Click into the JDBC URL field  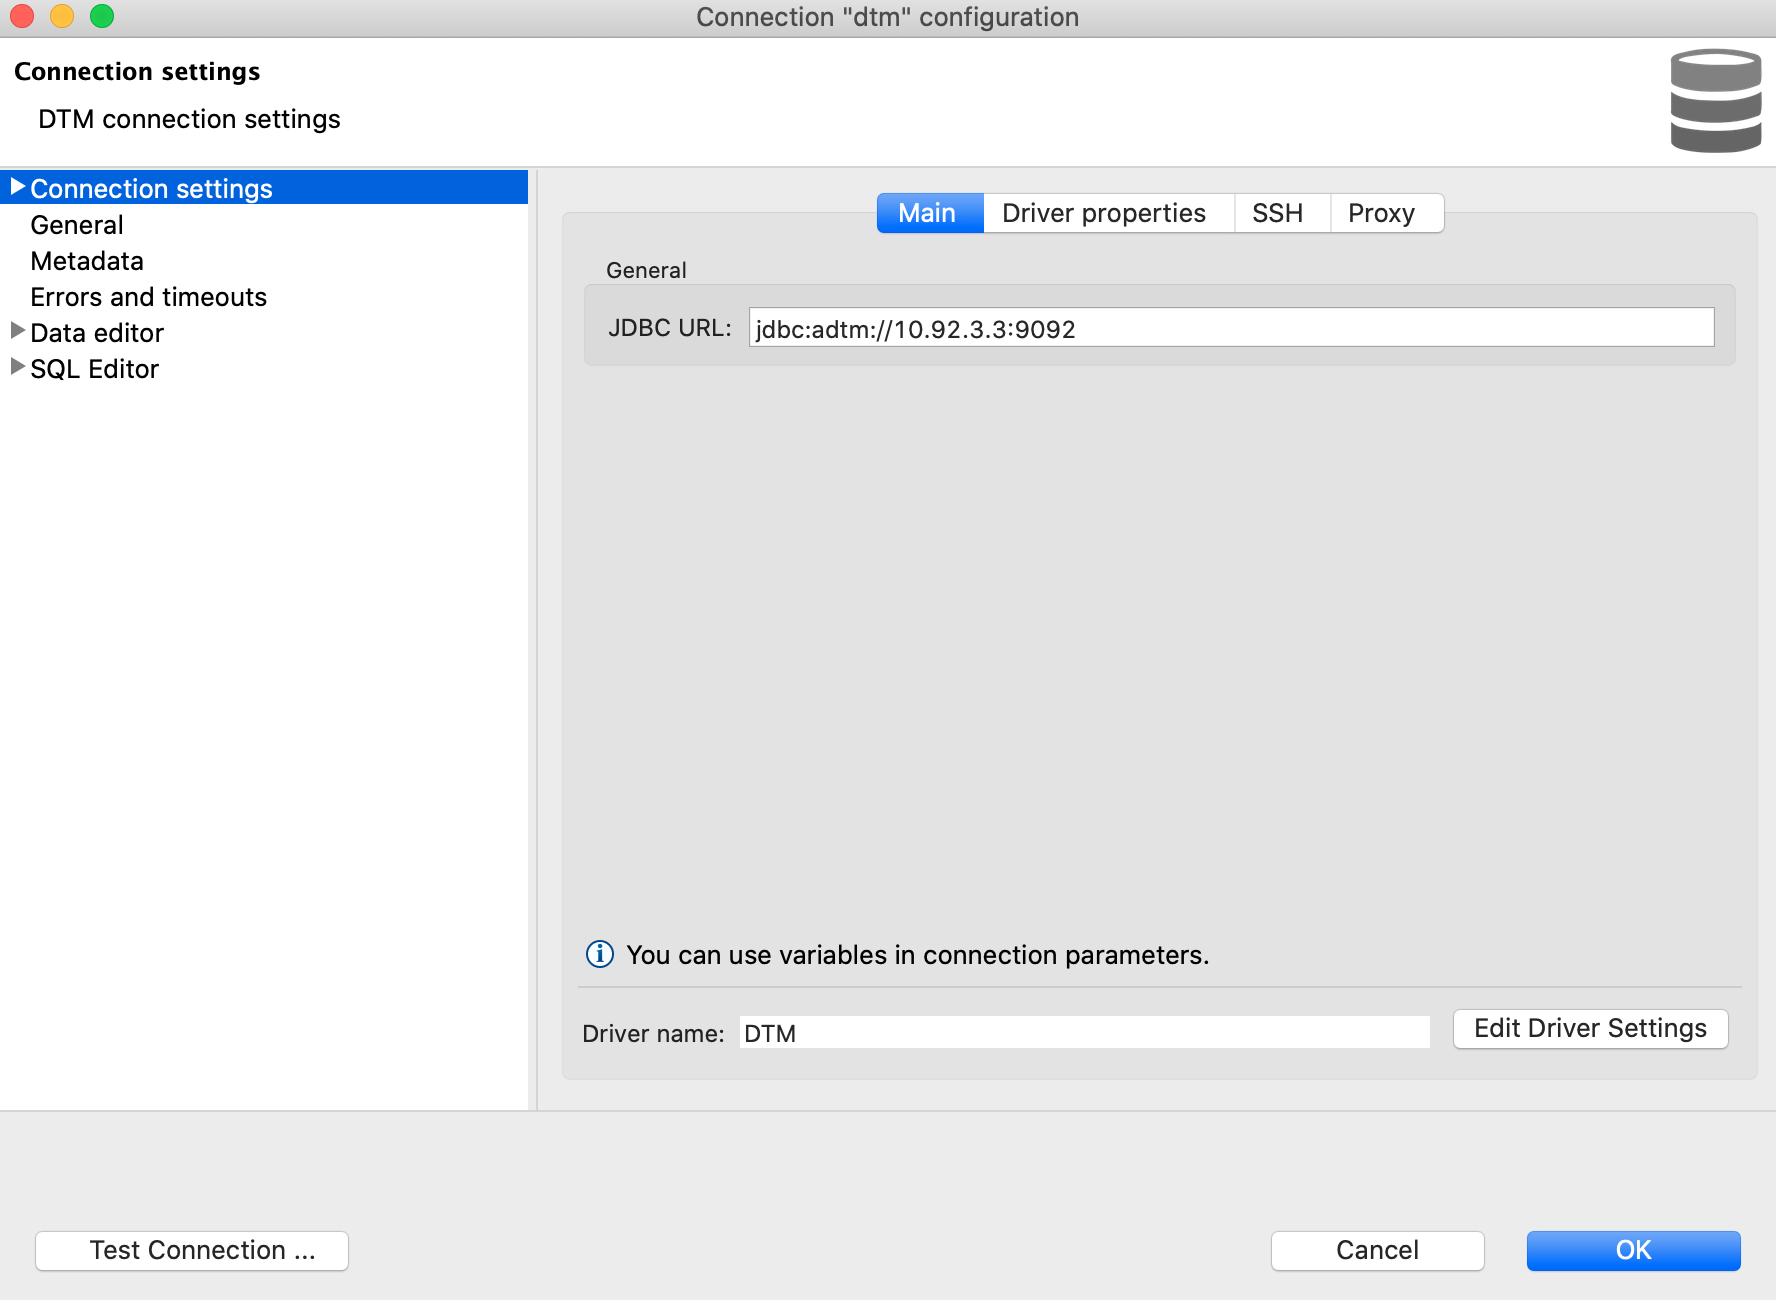(x=1230, y=328)
